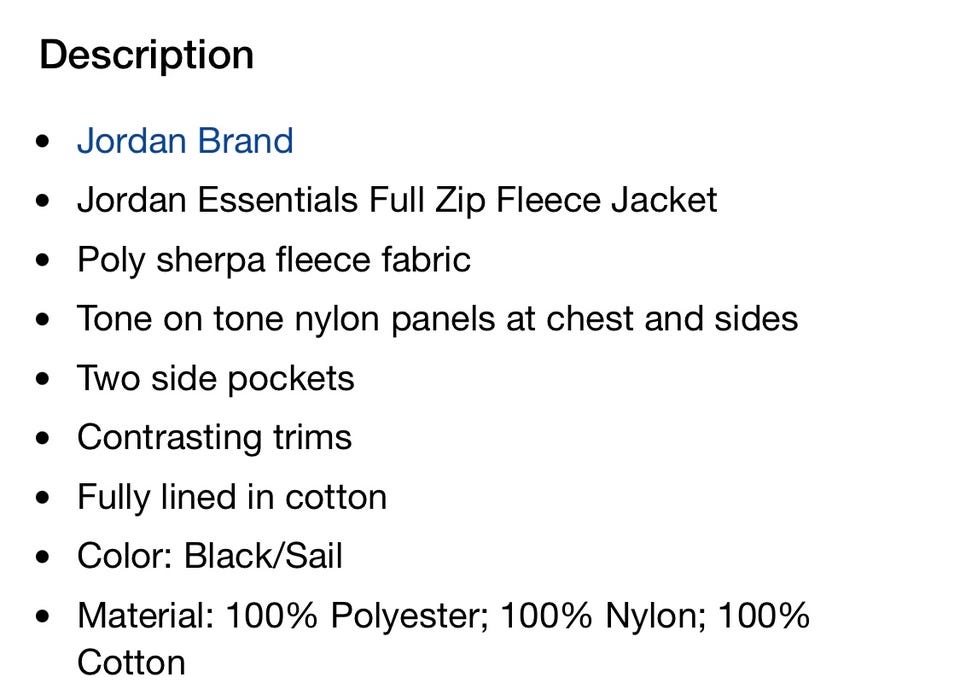Click the bullet beside Jordan Essentials line
The image size is (960, 689).
click(x=42, y=200)
